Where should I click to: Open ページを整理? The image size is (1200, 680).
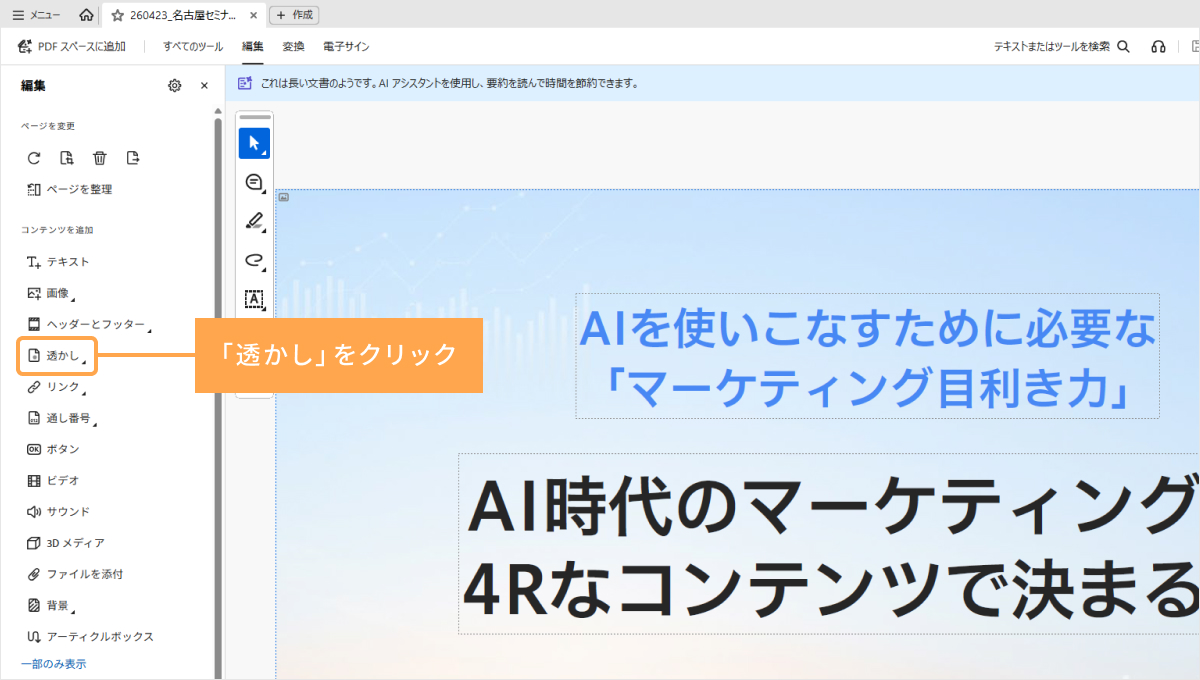point(69,189)
